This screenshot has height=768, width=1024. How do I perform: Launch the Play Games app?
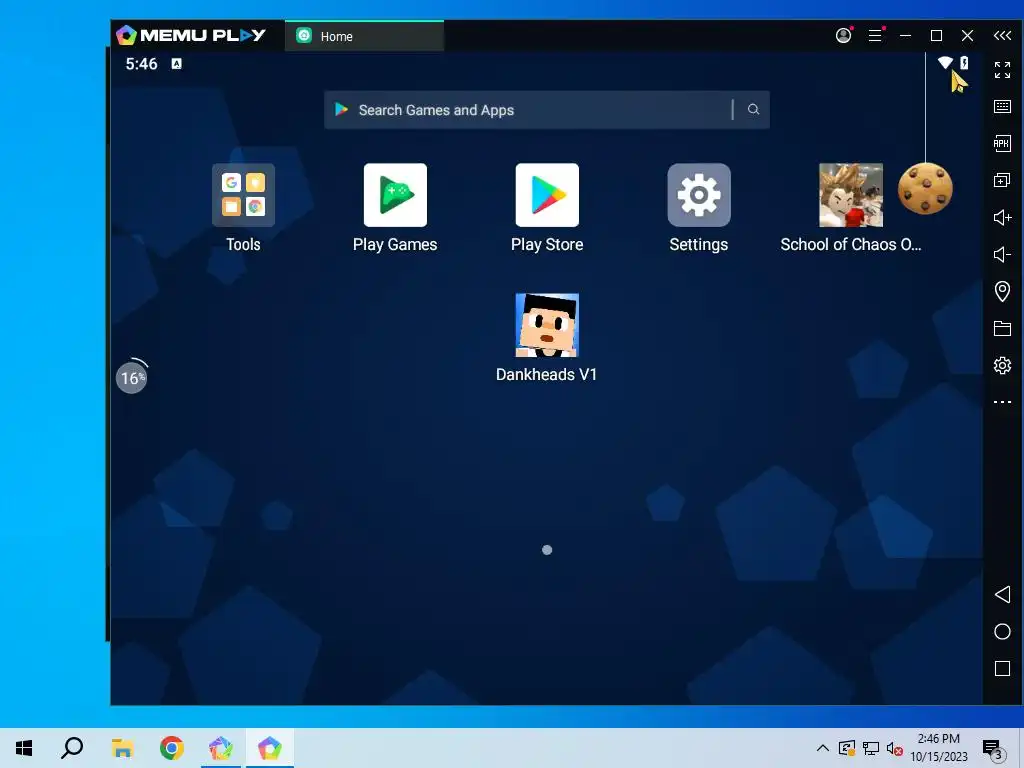pyautogui.click(x=395, y=195)
